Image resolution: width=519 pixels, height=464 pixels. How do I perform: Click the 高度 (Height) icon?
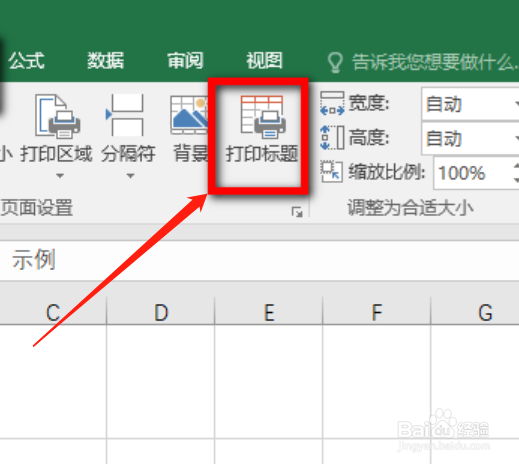click(x=332, y=137)
